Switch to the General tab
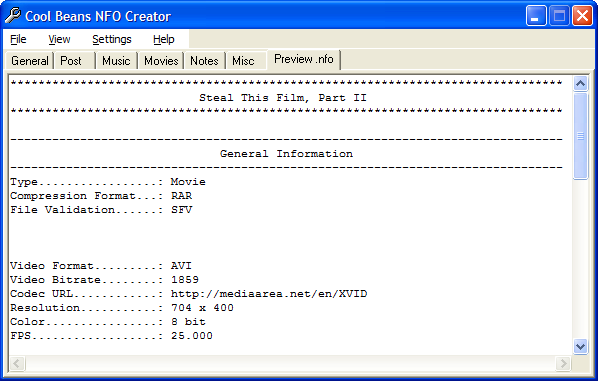 (x=30, y=61)
